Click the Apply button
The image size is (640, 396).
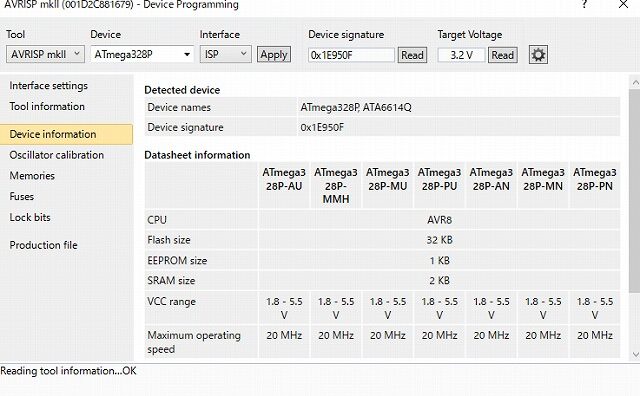click(274, 55)
